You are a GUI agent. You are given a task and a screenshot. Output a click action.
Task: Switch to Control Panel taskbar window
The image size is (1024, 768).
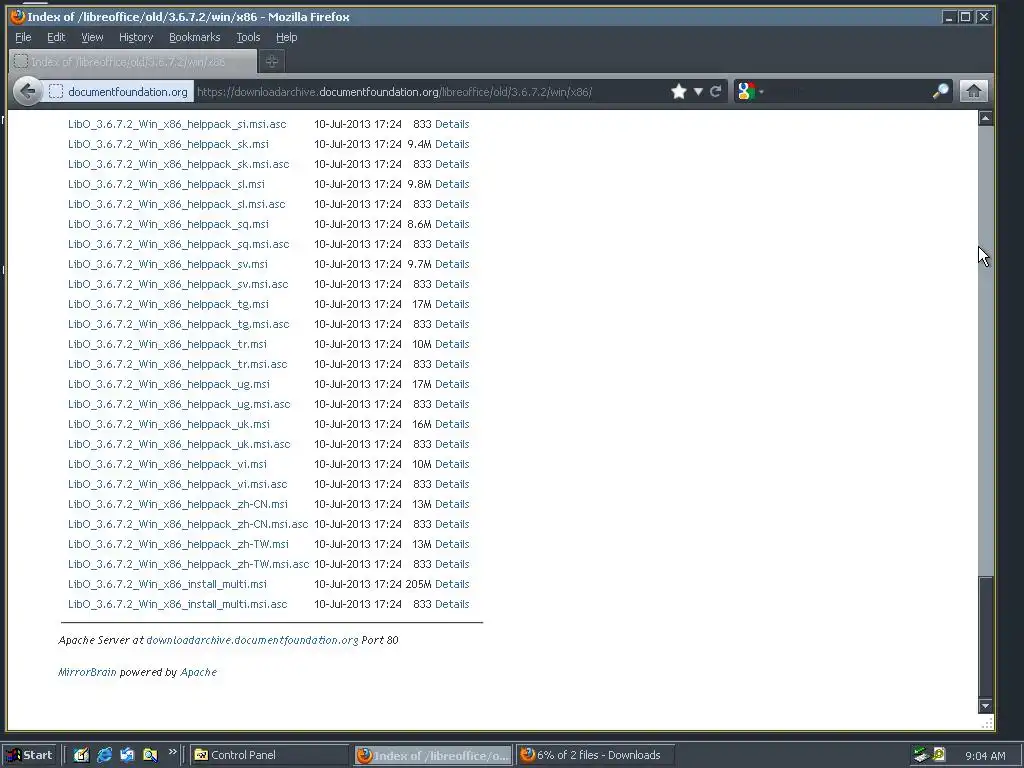tap(270, 755)
